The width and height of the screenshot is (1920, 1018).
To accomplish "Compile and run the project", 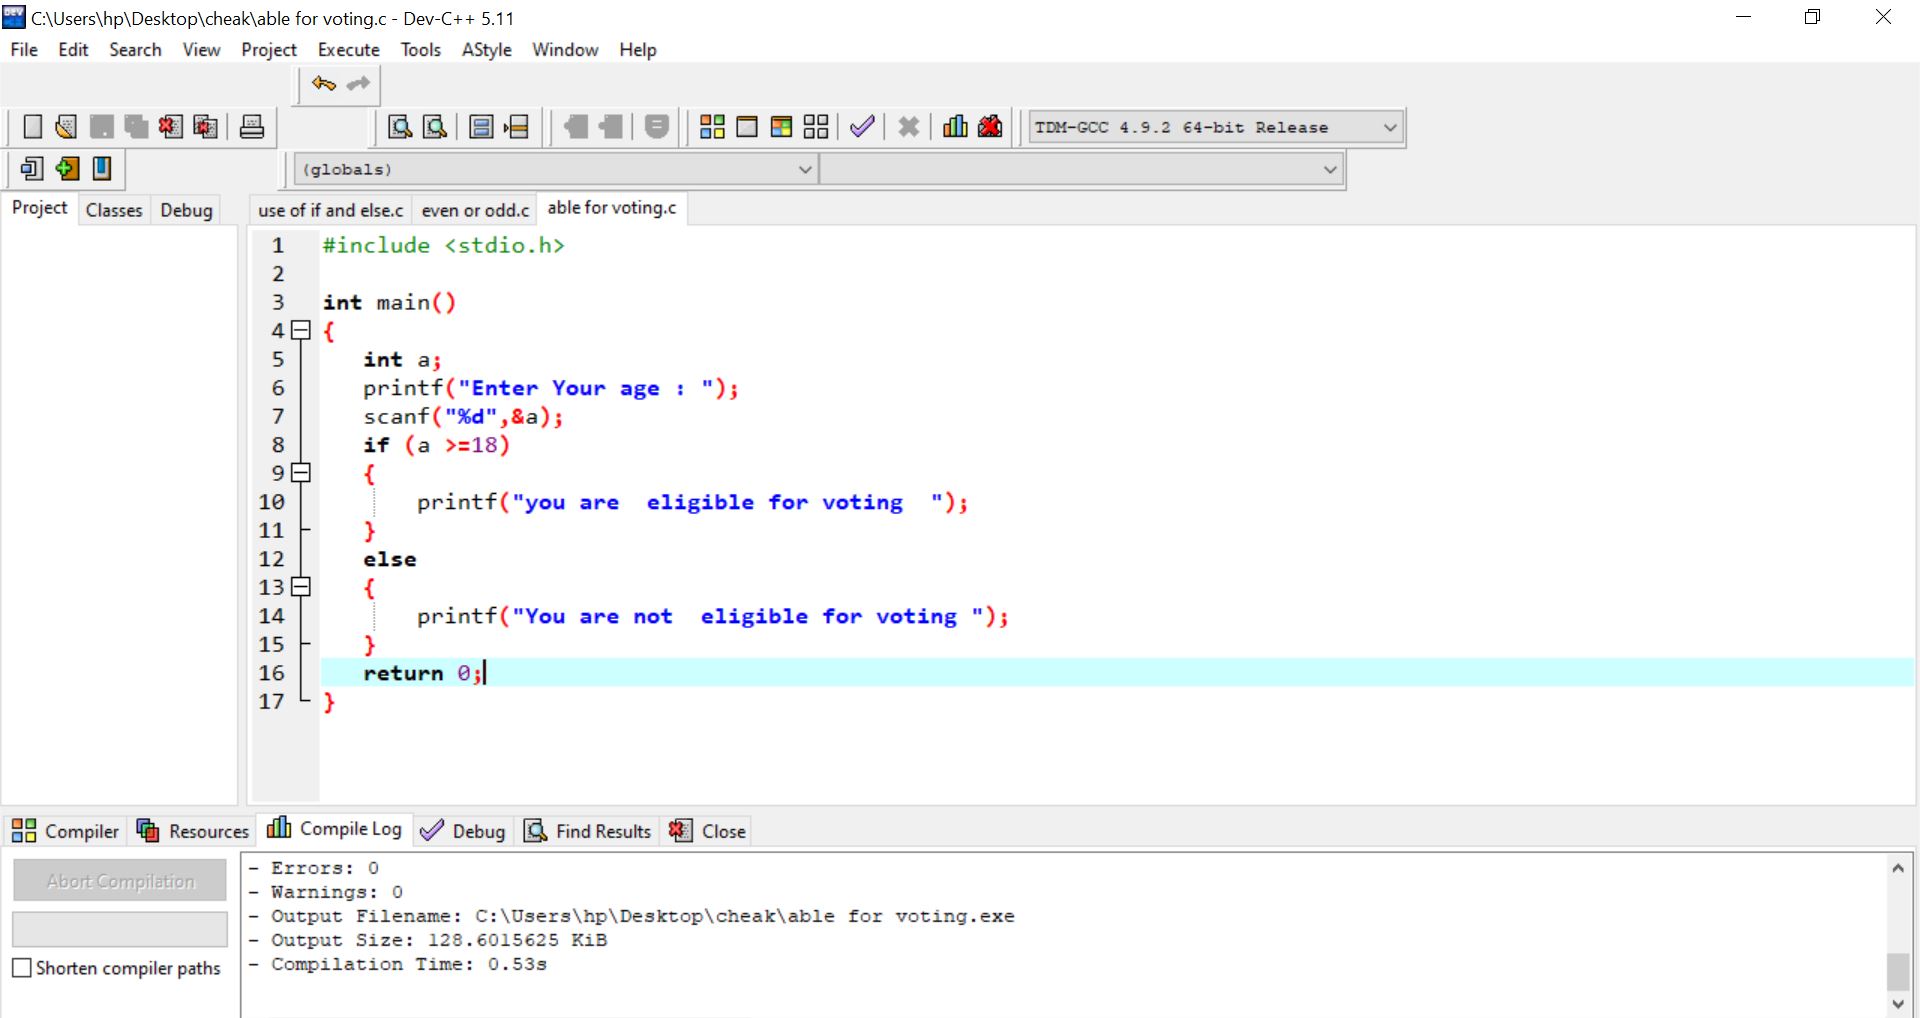I will tap(781, 126).
